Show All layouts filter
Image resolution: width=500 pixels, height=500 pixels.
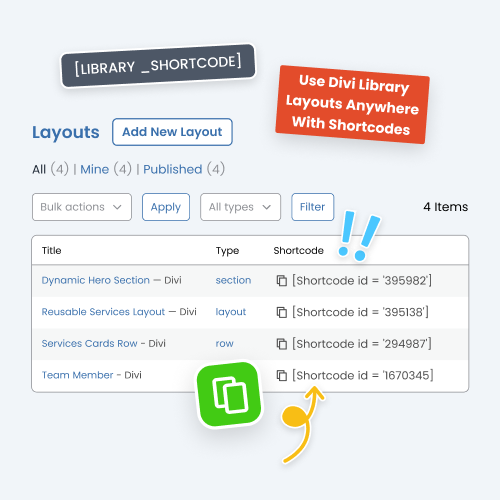point(39,169)
